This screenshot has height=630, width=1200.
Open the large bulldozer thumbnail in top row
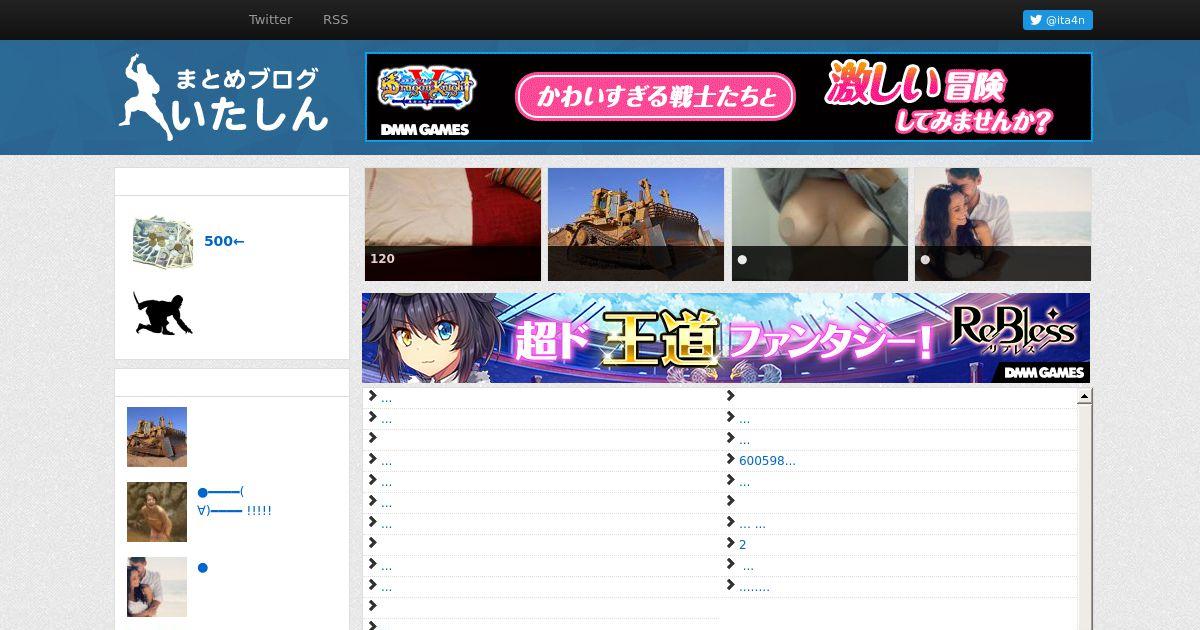(x=636, y=224)
